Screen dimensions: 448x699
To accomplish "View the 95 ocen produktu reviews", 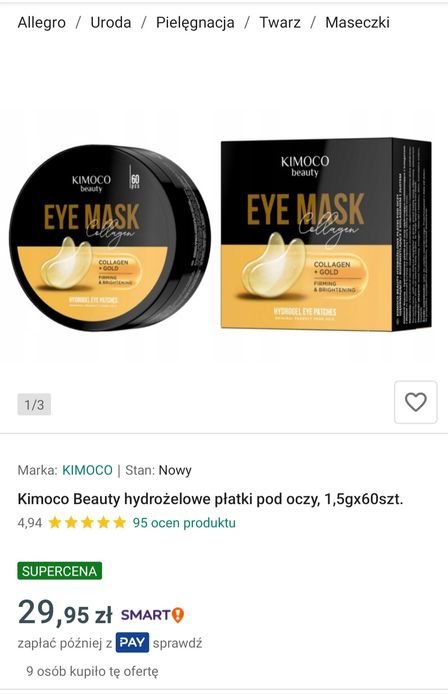I will point(184,522).
